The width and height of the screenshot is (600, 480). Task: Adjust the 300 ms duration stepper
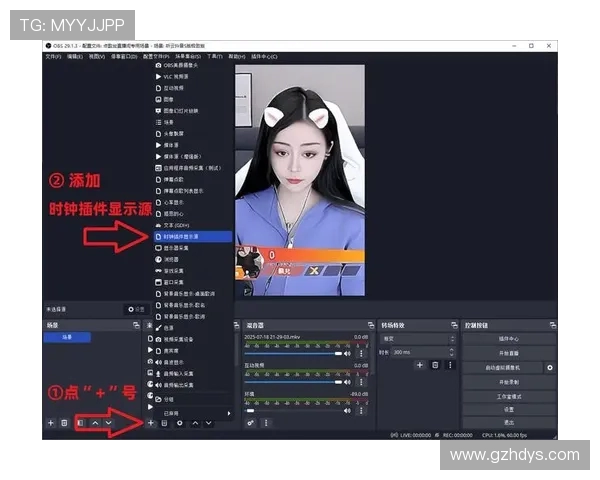[x=452, y=352]
